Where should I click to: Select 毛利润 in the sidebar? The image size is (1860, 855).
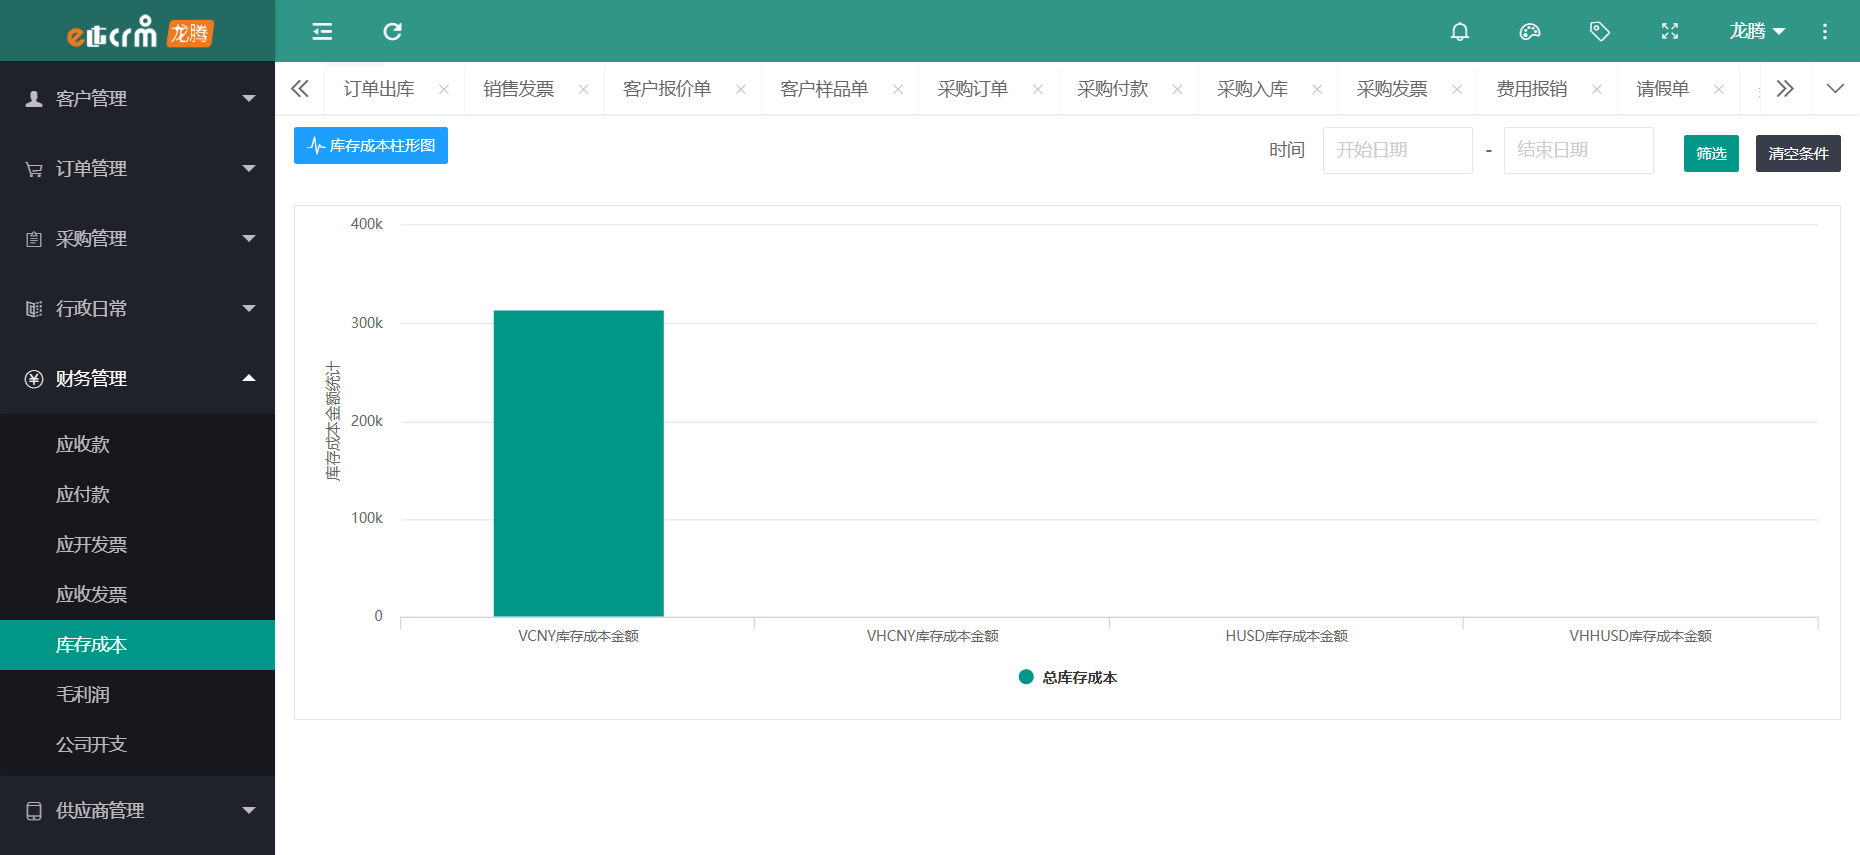tap(83, 695)
